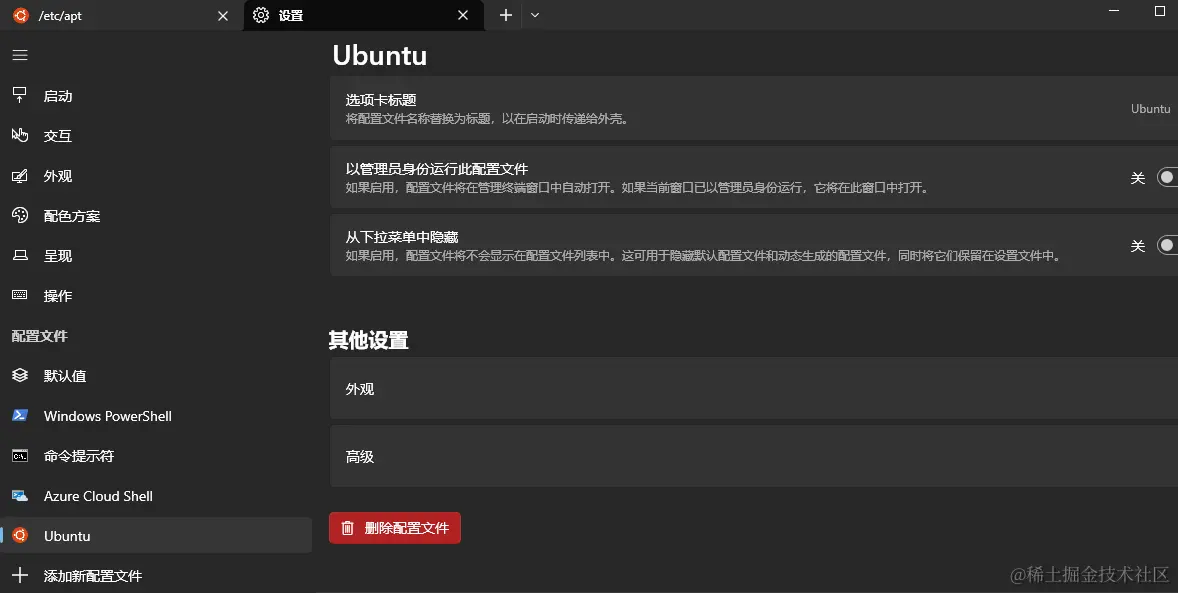Open 操作 settings page
This screenshot has height=593, width=1178.
pyautogui.click(x=156, y=295)
